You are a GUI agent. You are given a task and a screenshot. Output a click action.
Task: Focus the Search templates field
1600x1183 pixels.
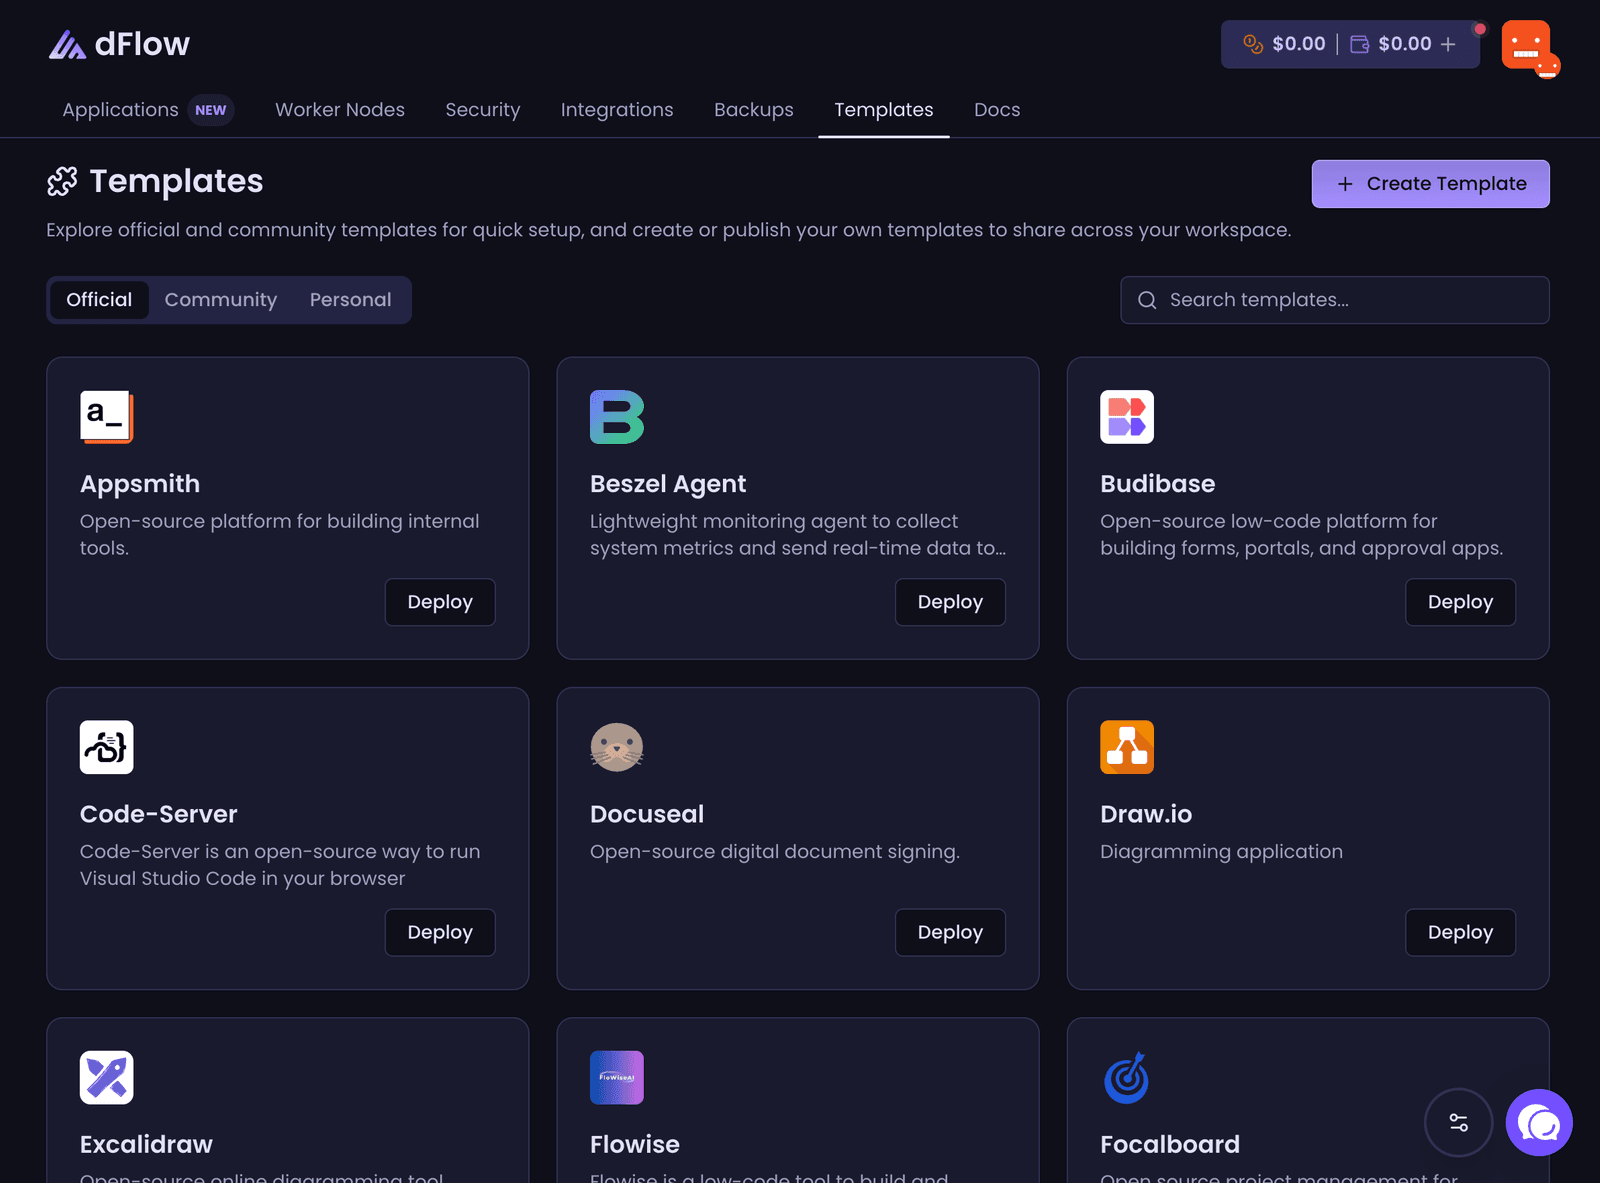(1335, 300)
